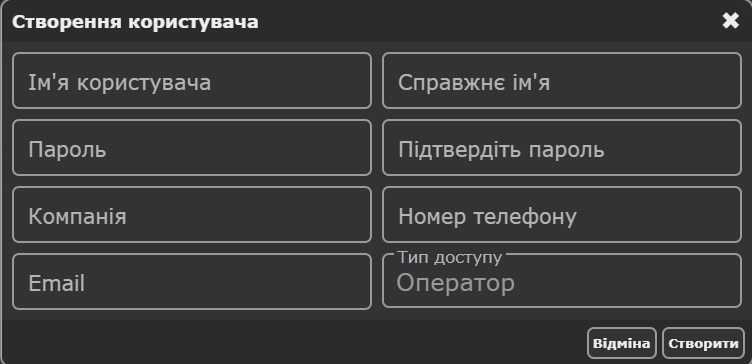
Task: Choose the Оператор value in access type
Action: [x=455, y=283]
